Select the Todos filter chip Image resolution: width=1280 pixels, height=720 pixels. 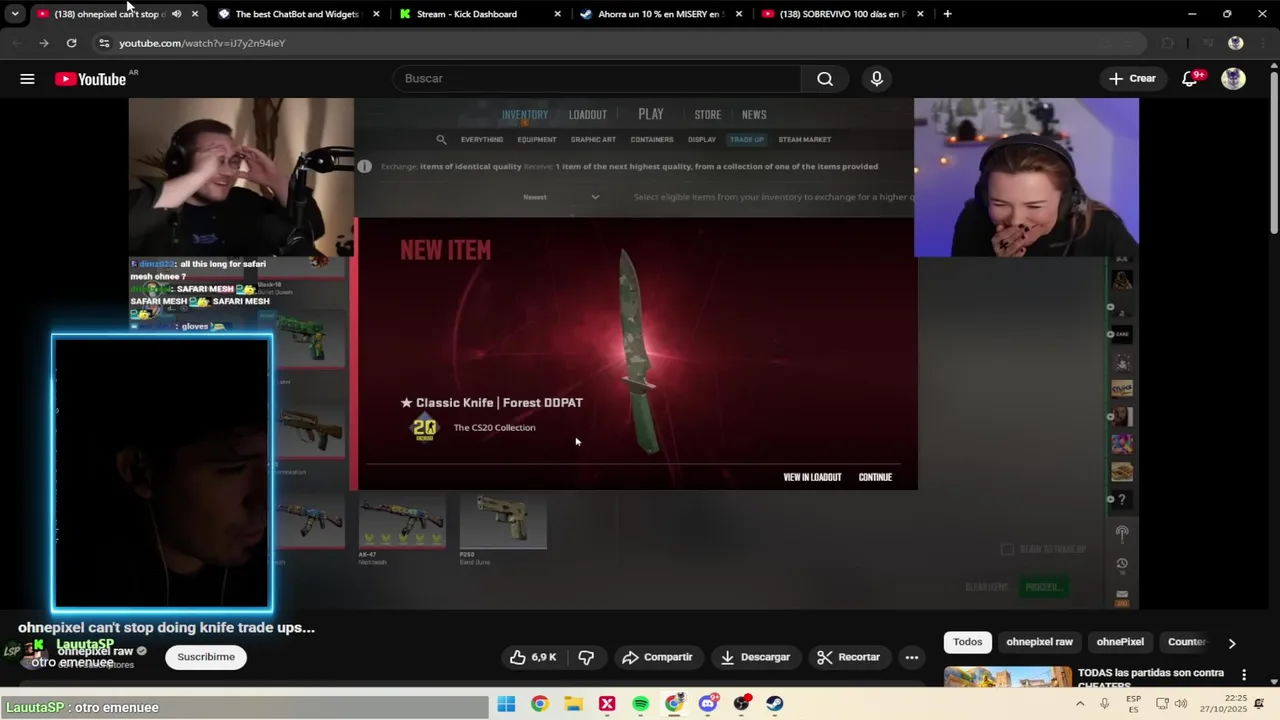pos(967,642)
